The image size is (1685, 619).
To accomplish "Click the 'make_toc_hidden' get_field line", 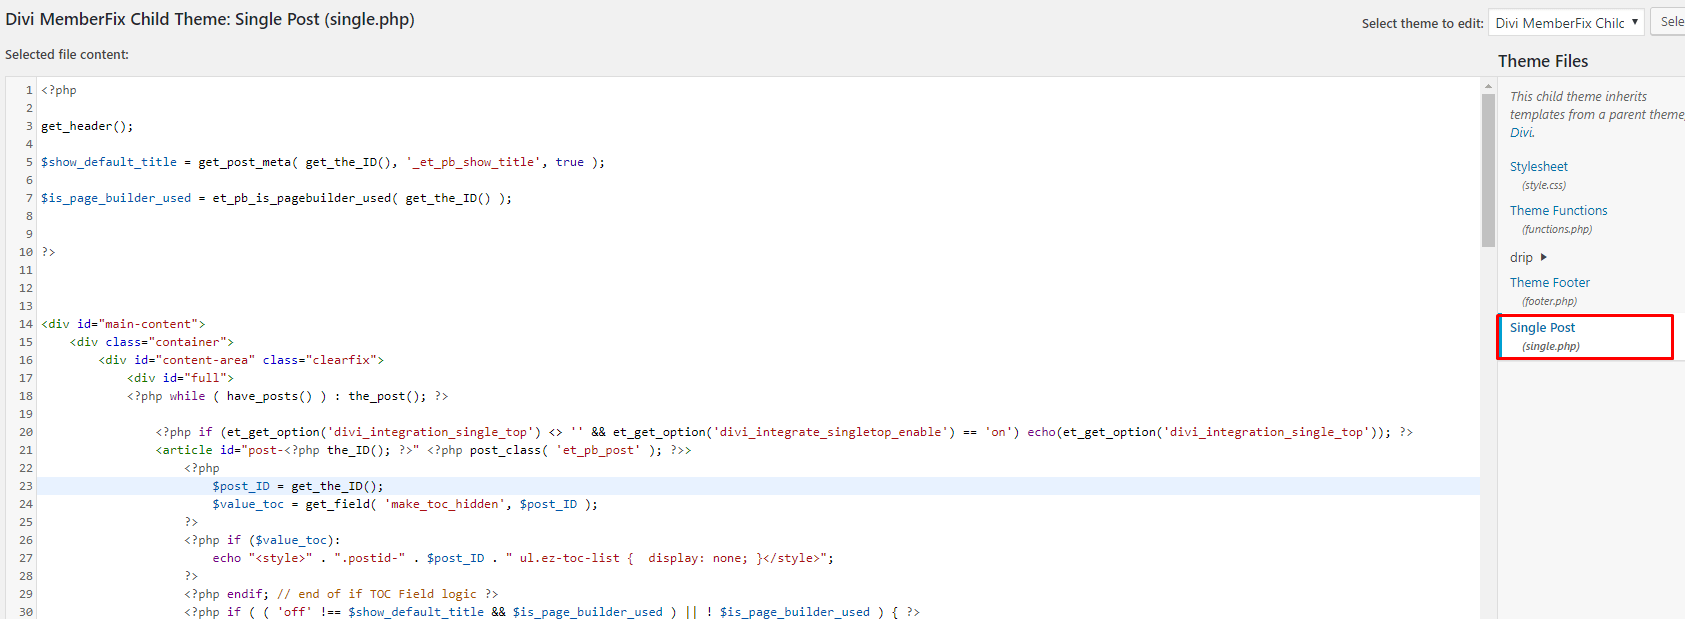I will pos(405,504).
